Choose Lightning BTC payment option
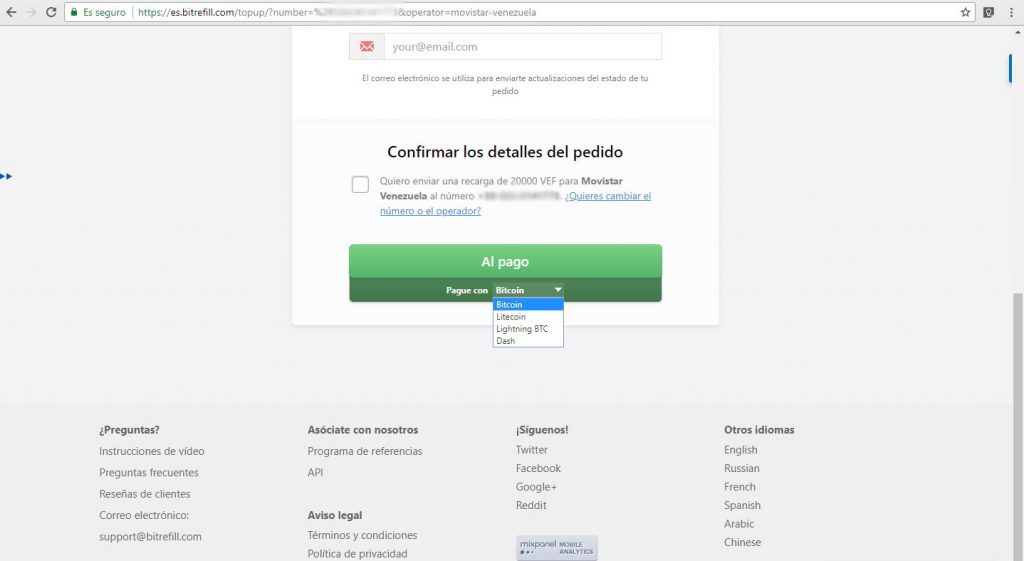 (528, 329)
